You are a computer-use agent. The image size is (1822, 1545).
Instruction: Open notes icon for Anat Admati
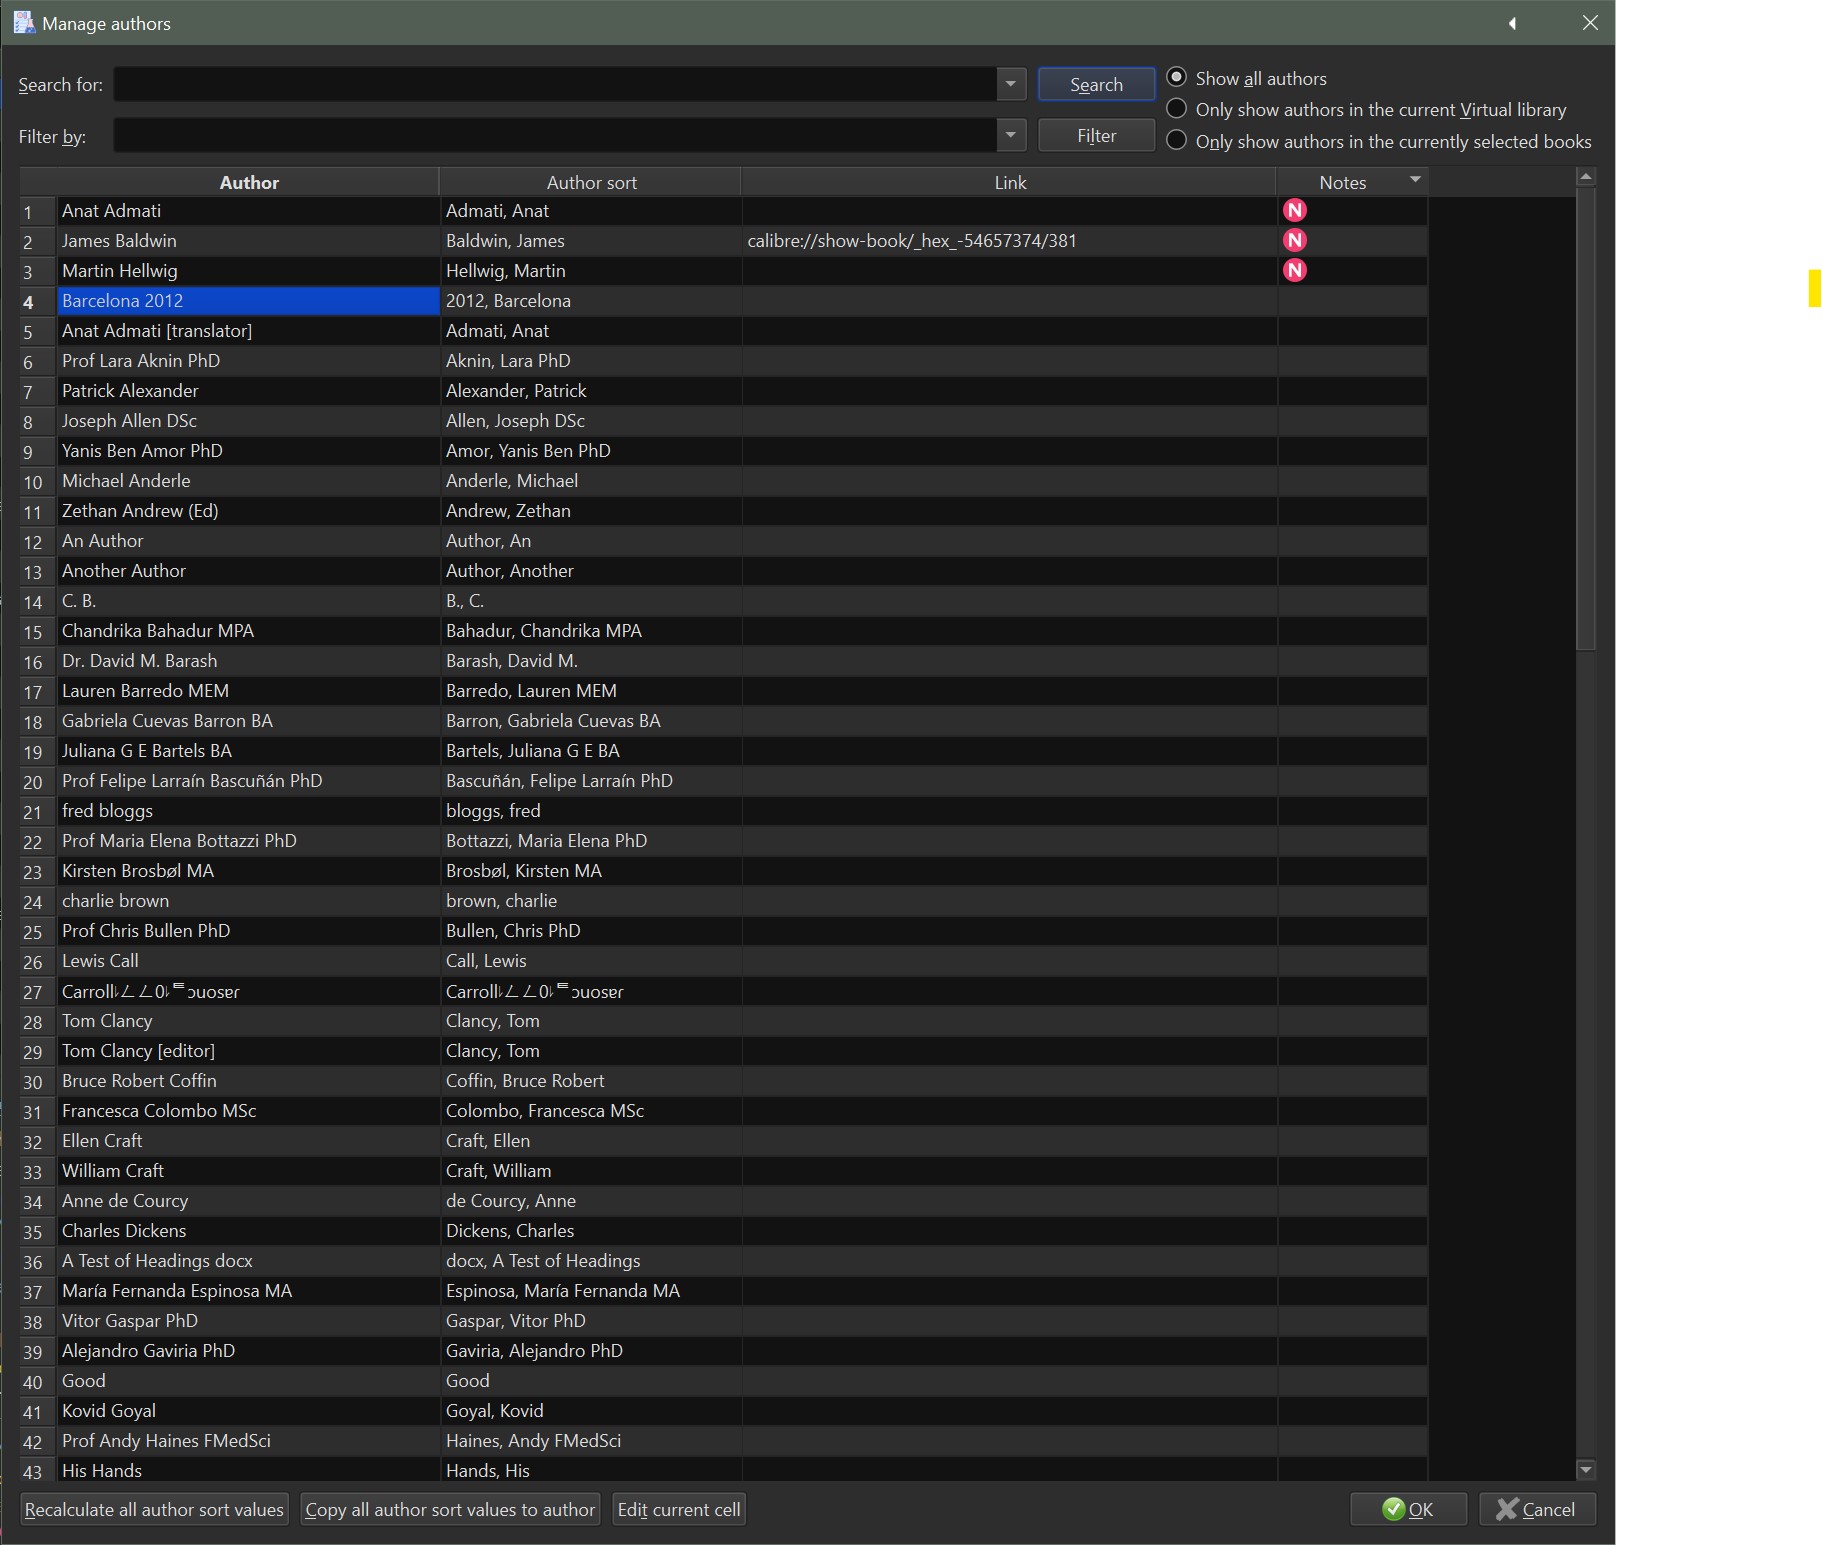1295,210
